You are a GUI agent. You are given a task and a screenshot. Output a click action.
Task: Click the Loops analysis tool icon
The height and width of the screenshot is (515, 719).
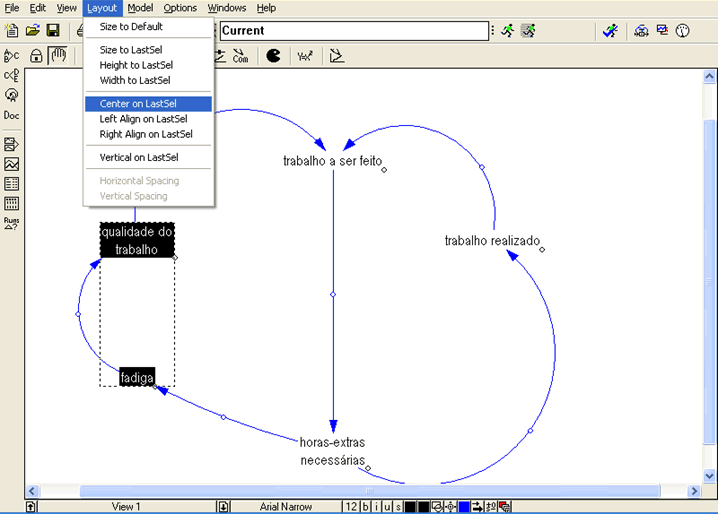[x=12, y=95]
